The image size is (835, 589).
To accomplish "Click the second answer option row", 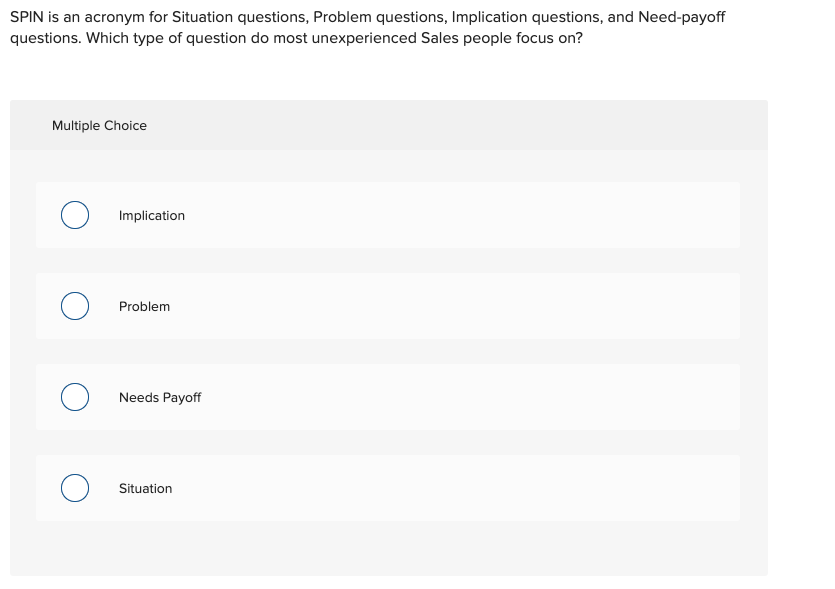I will tap(388, 305).
